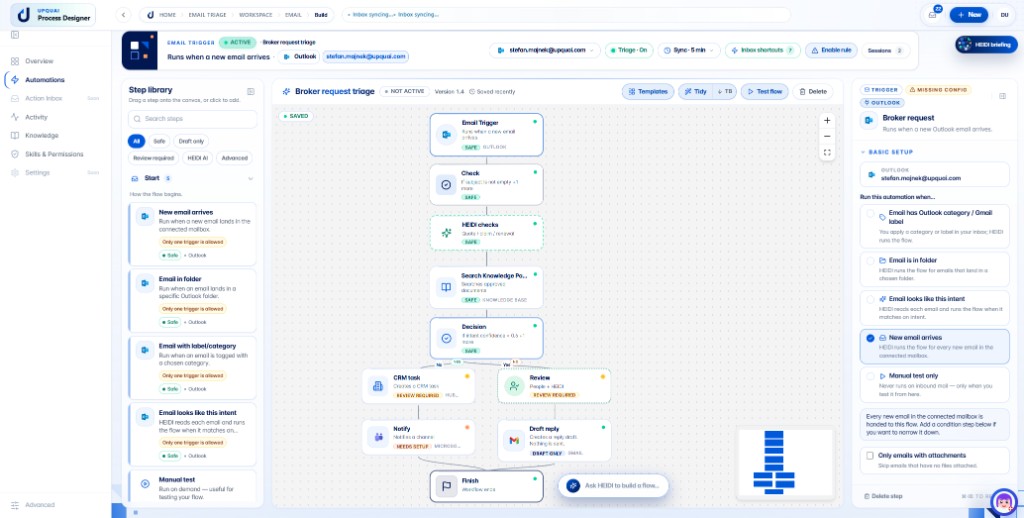The image size is (1024, 518).
Task: Open the TB direction dropdown
Action: (724, 91)
